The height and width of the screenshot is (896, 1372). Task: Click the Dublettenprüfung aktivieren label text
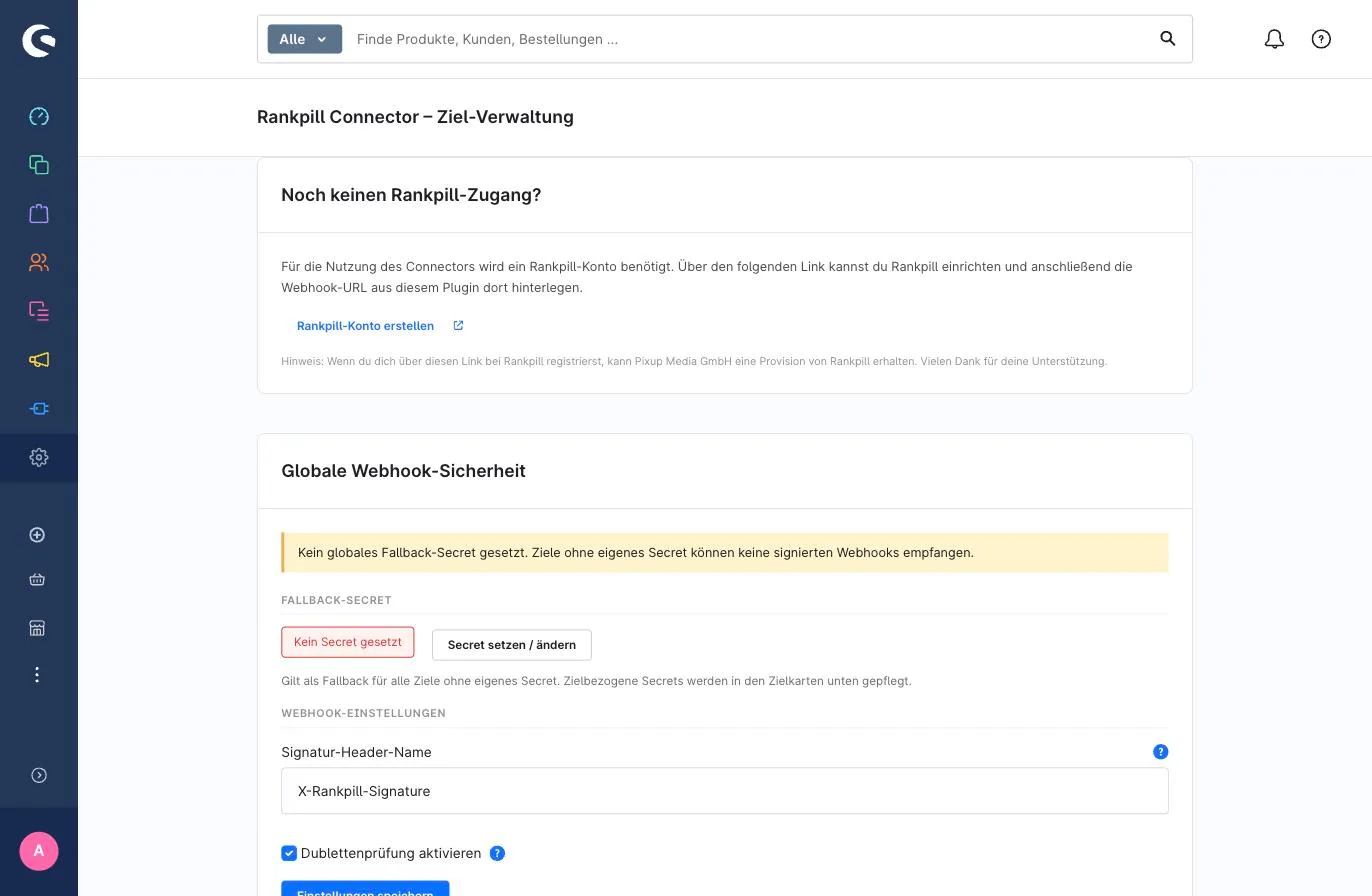coord(391,853)
